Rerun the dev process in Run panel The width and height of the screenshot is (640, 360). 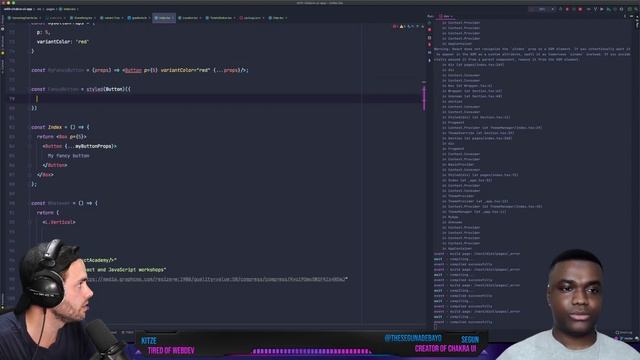[429, 23]
